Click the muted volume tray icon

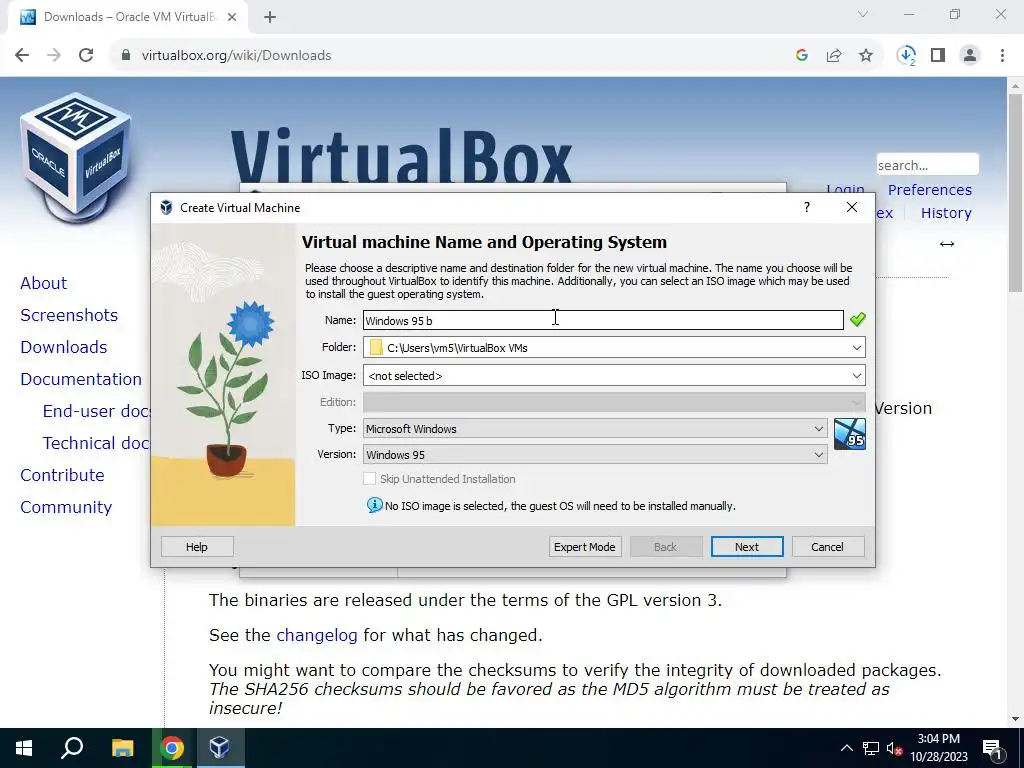coord(895,748)
